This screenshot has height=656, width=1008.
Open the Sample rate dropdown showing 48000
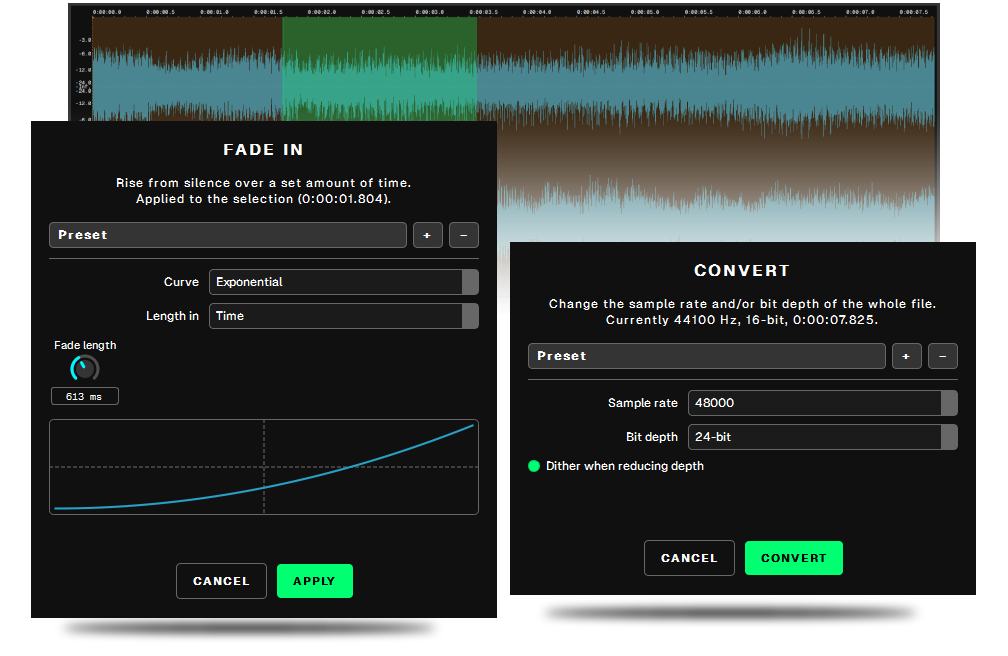tap(823, 403)
